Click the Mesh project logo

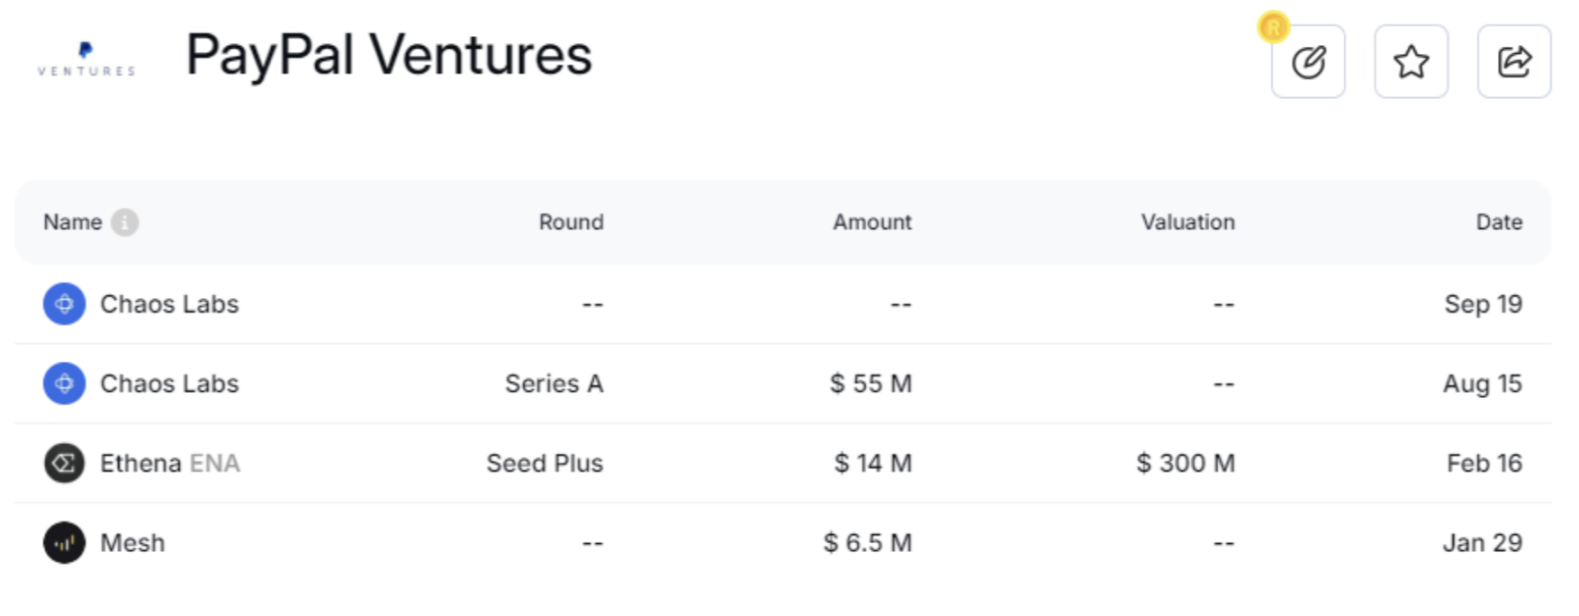[x=64, y=543]
